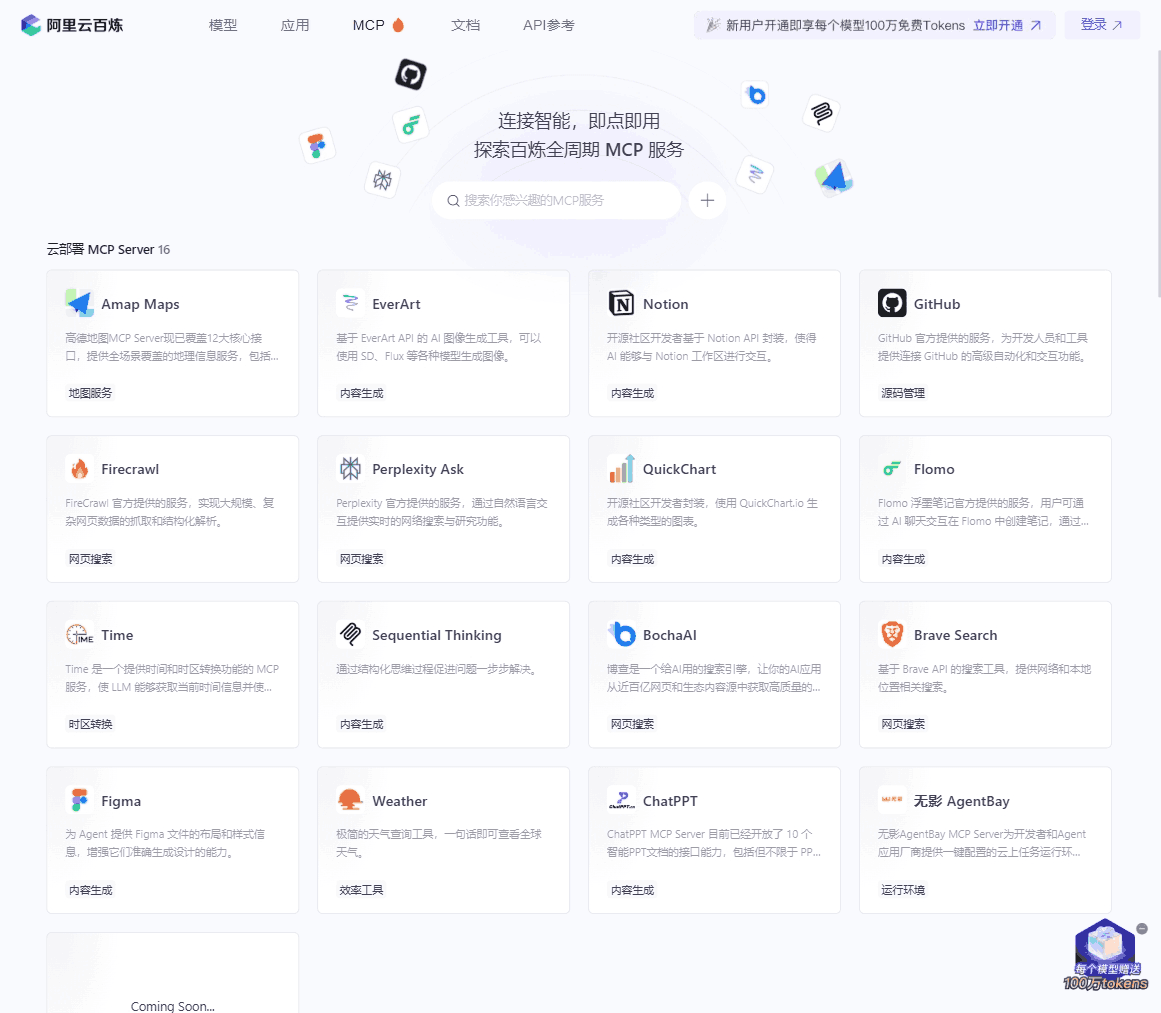Open the QuickChart bar chart icon
This screenshot has width=1161, height=1013.
click(621, 469)
